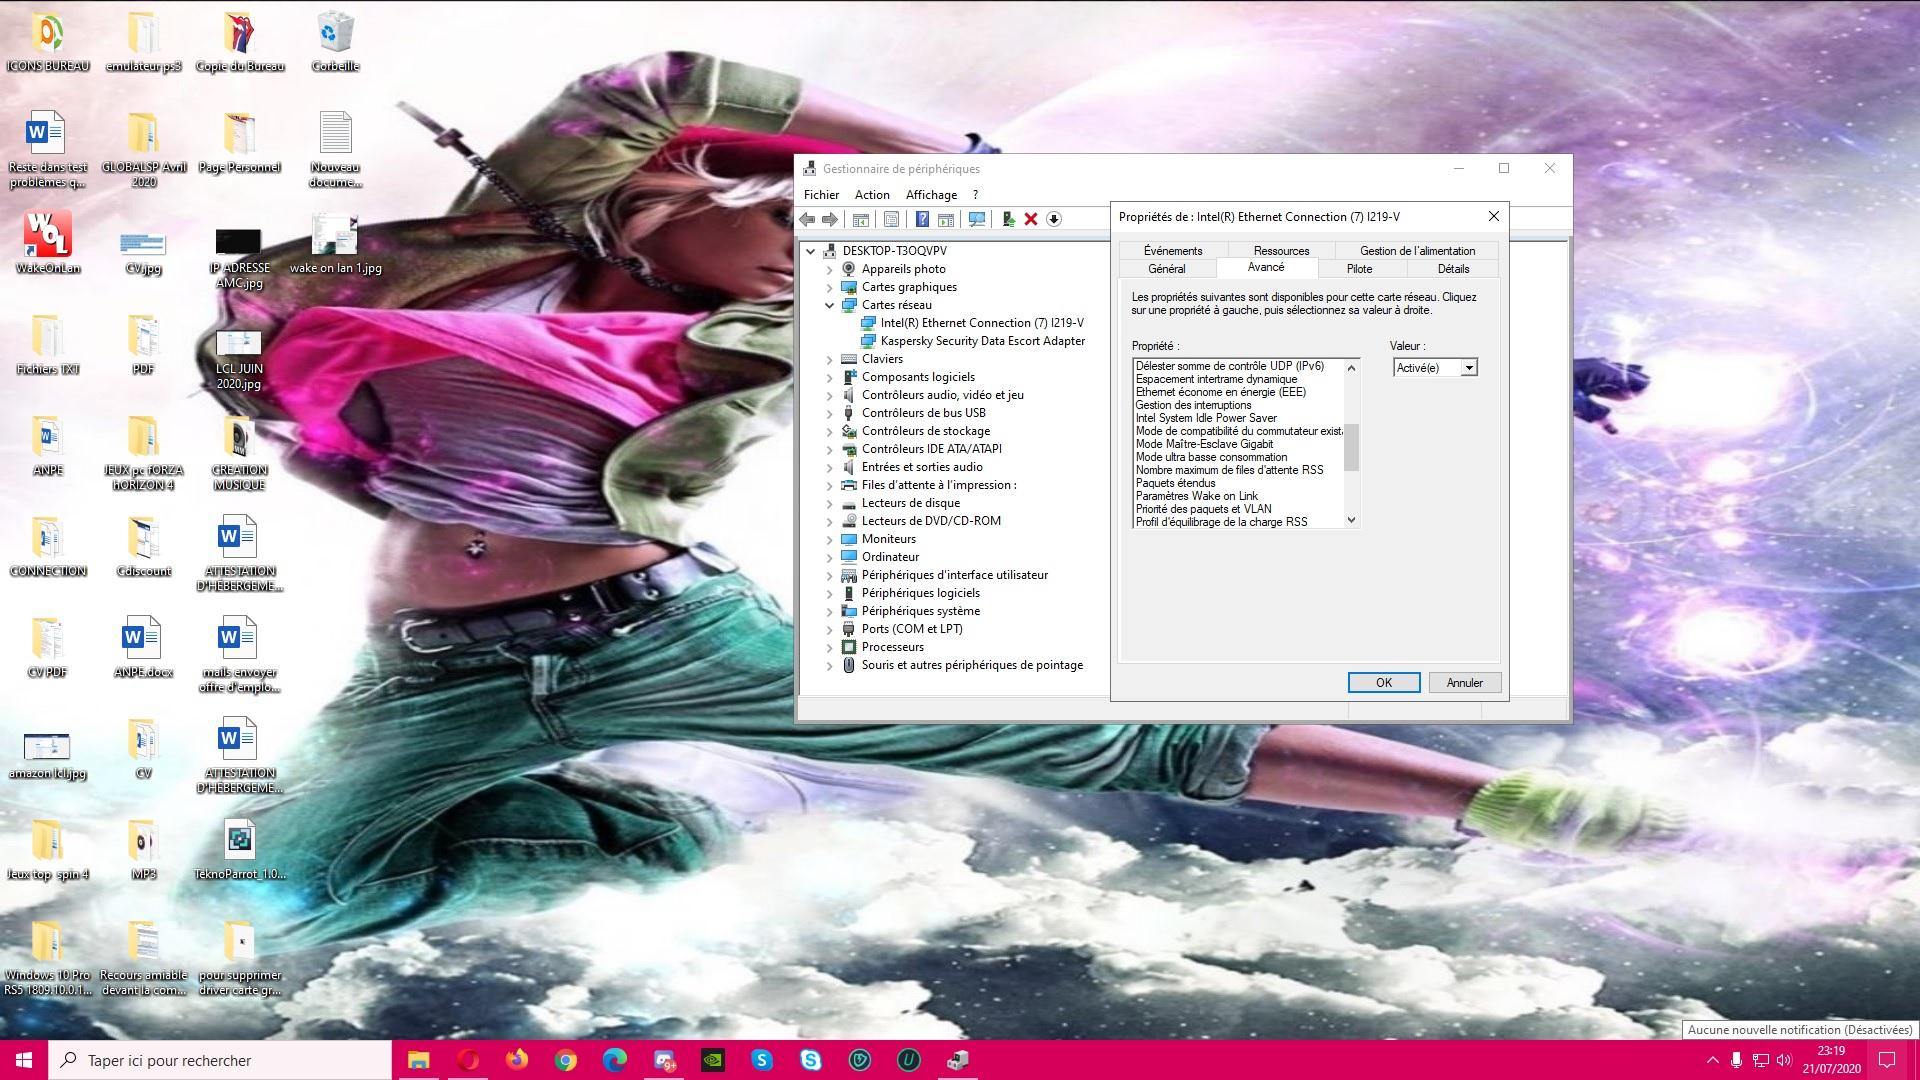
Task: Select Paramètres Wake on Link property
Action: [x=1197, y=496]
